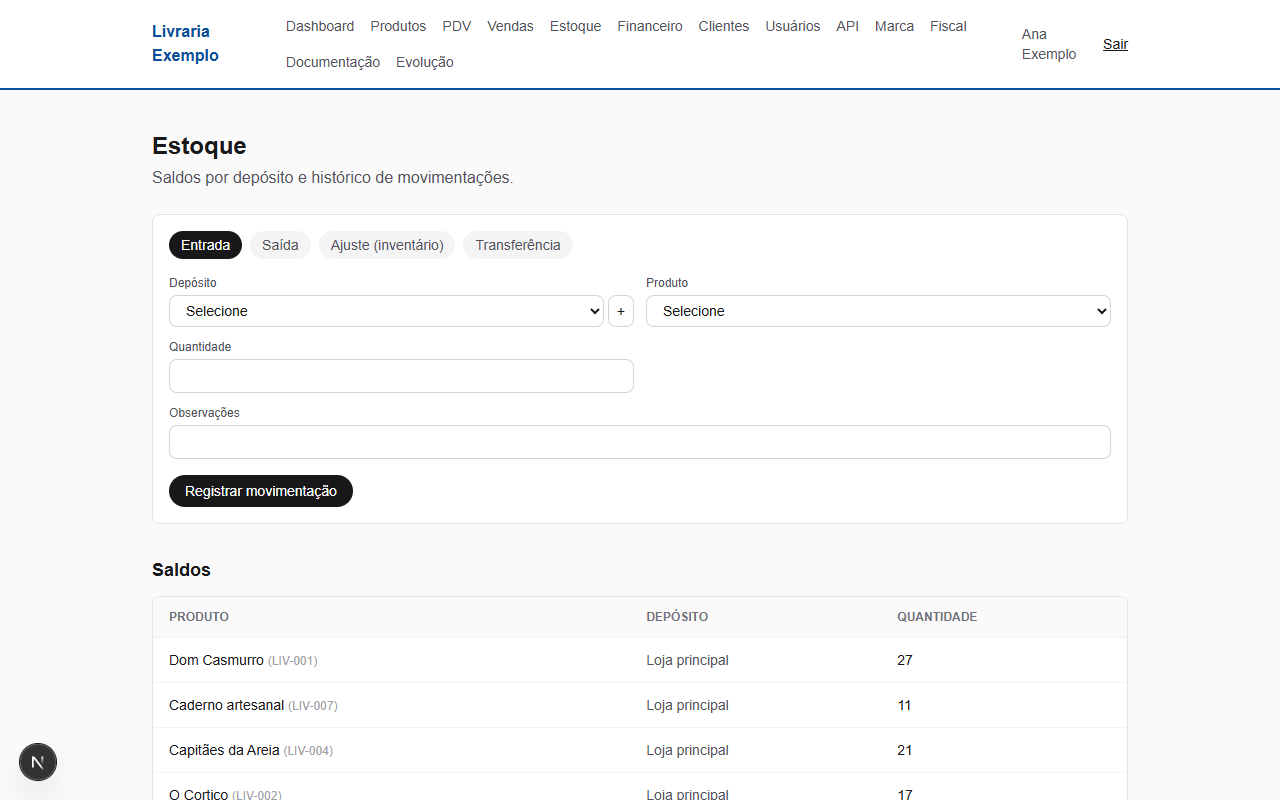Go to Financeiro section
The image size is (1280, 800).
(x=650, y=26)
